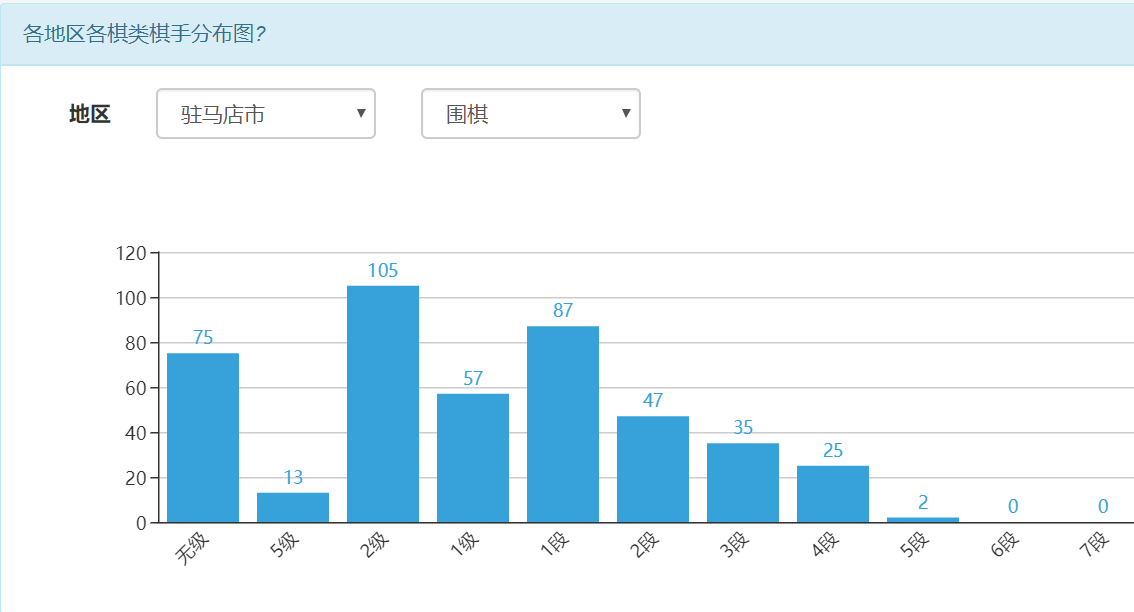Select the 2段 bar showing 47

point(653,469)
